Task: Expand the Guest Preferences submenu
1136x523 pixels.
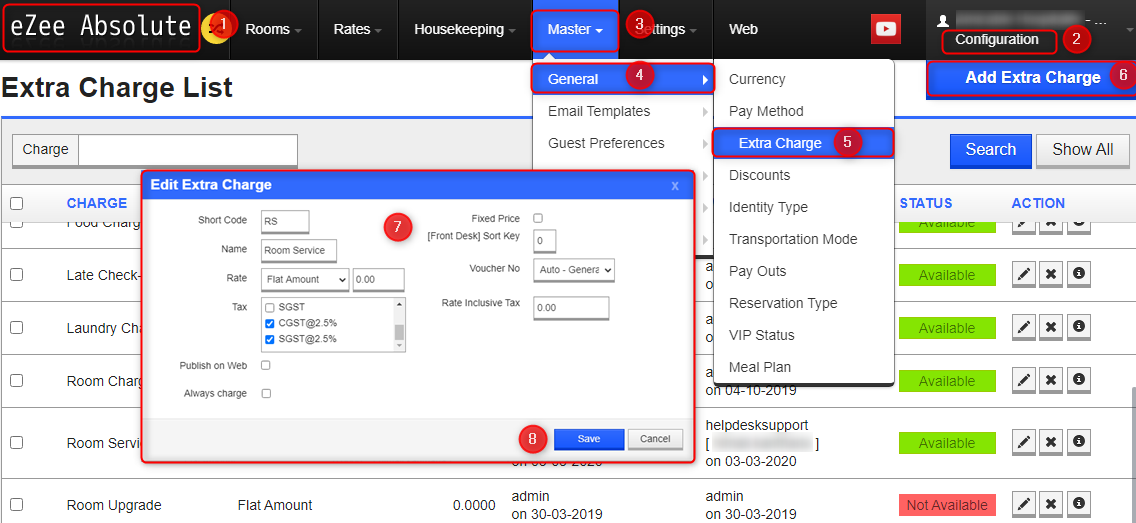Action: click(x=623, y=143)
